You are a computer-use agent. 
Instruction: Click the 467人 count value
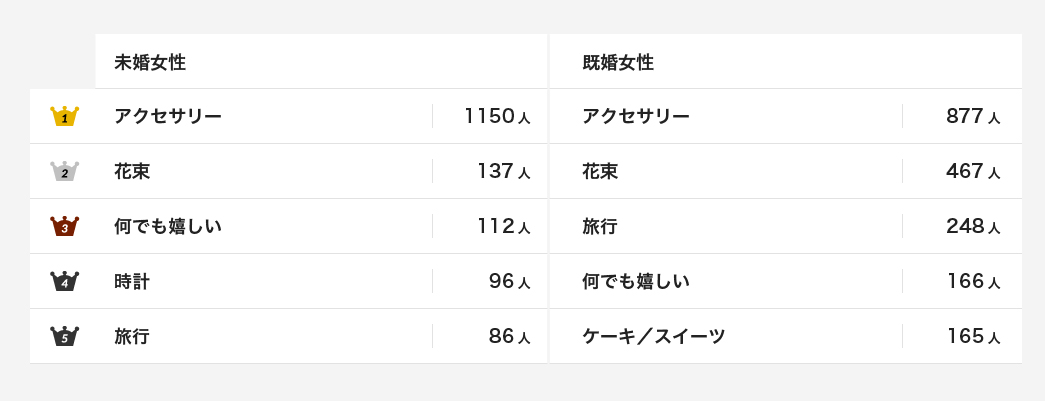tap(973, 171)
